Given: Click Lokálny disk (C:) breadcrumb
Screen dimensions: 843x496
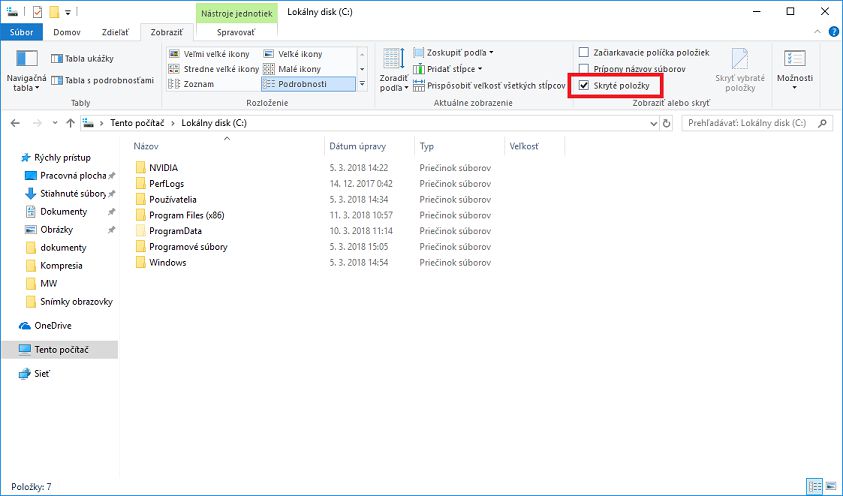Looking at the screenshot, I should point(214,123).
